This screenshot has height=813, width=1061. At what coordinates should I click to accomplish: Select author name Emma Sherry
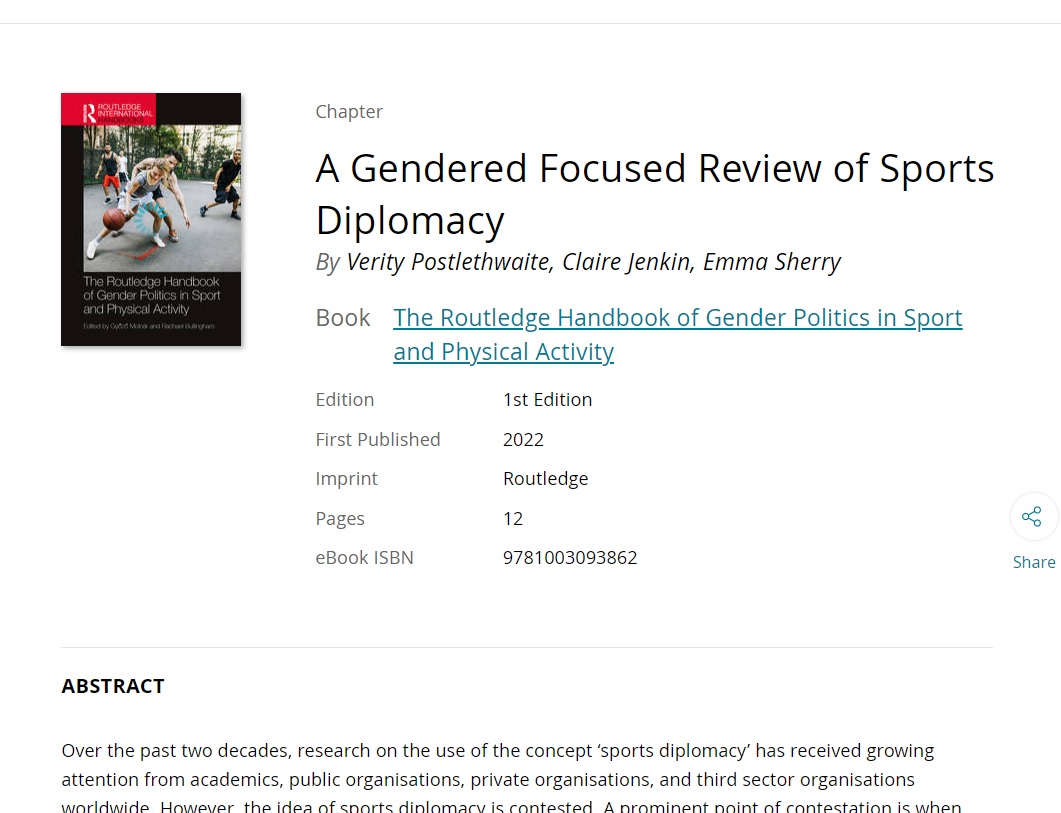(771, 262)
